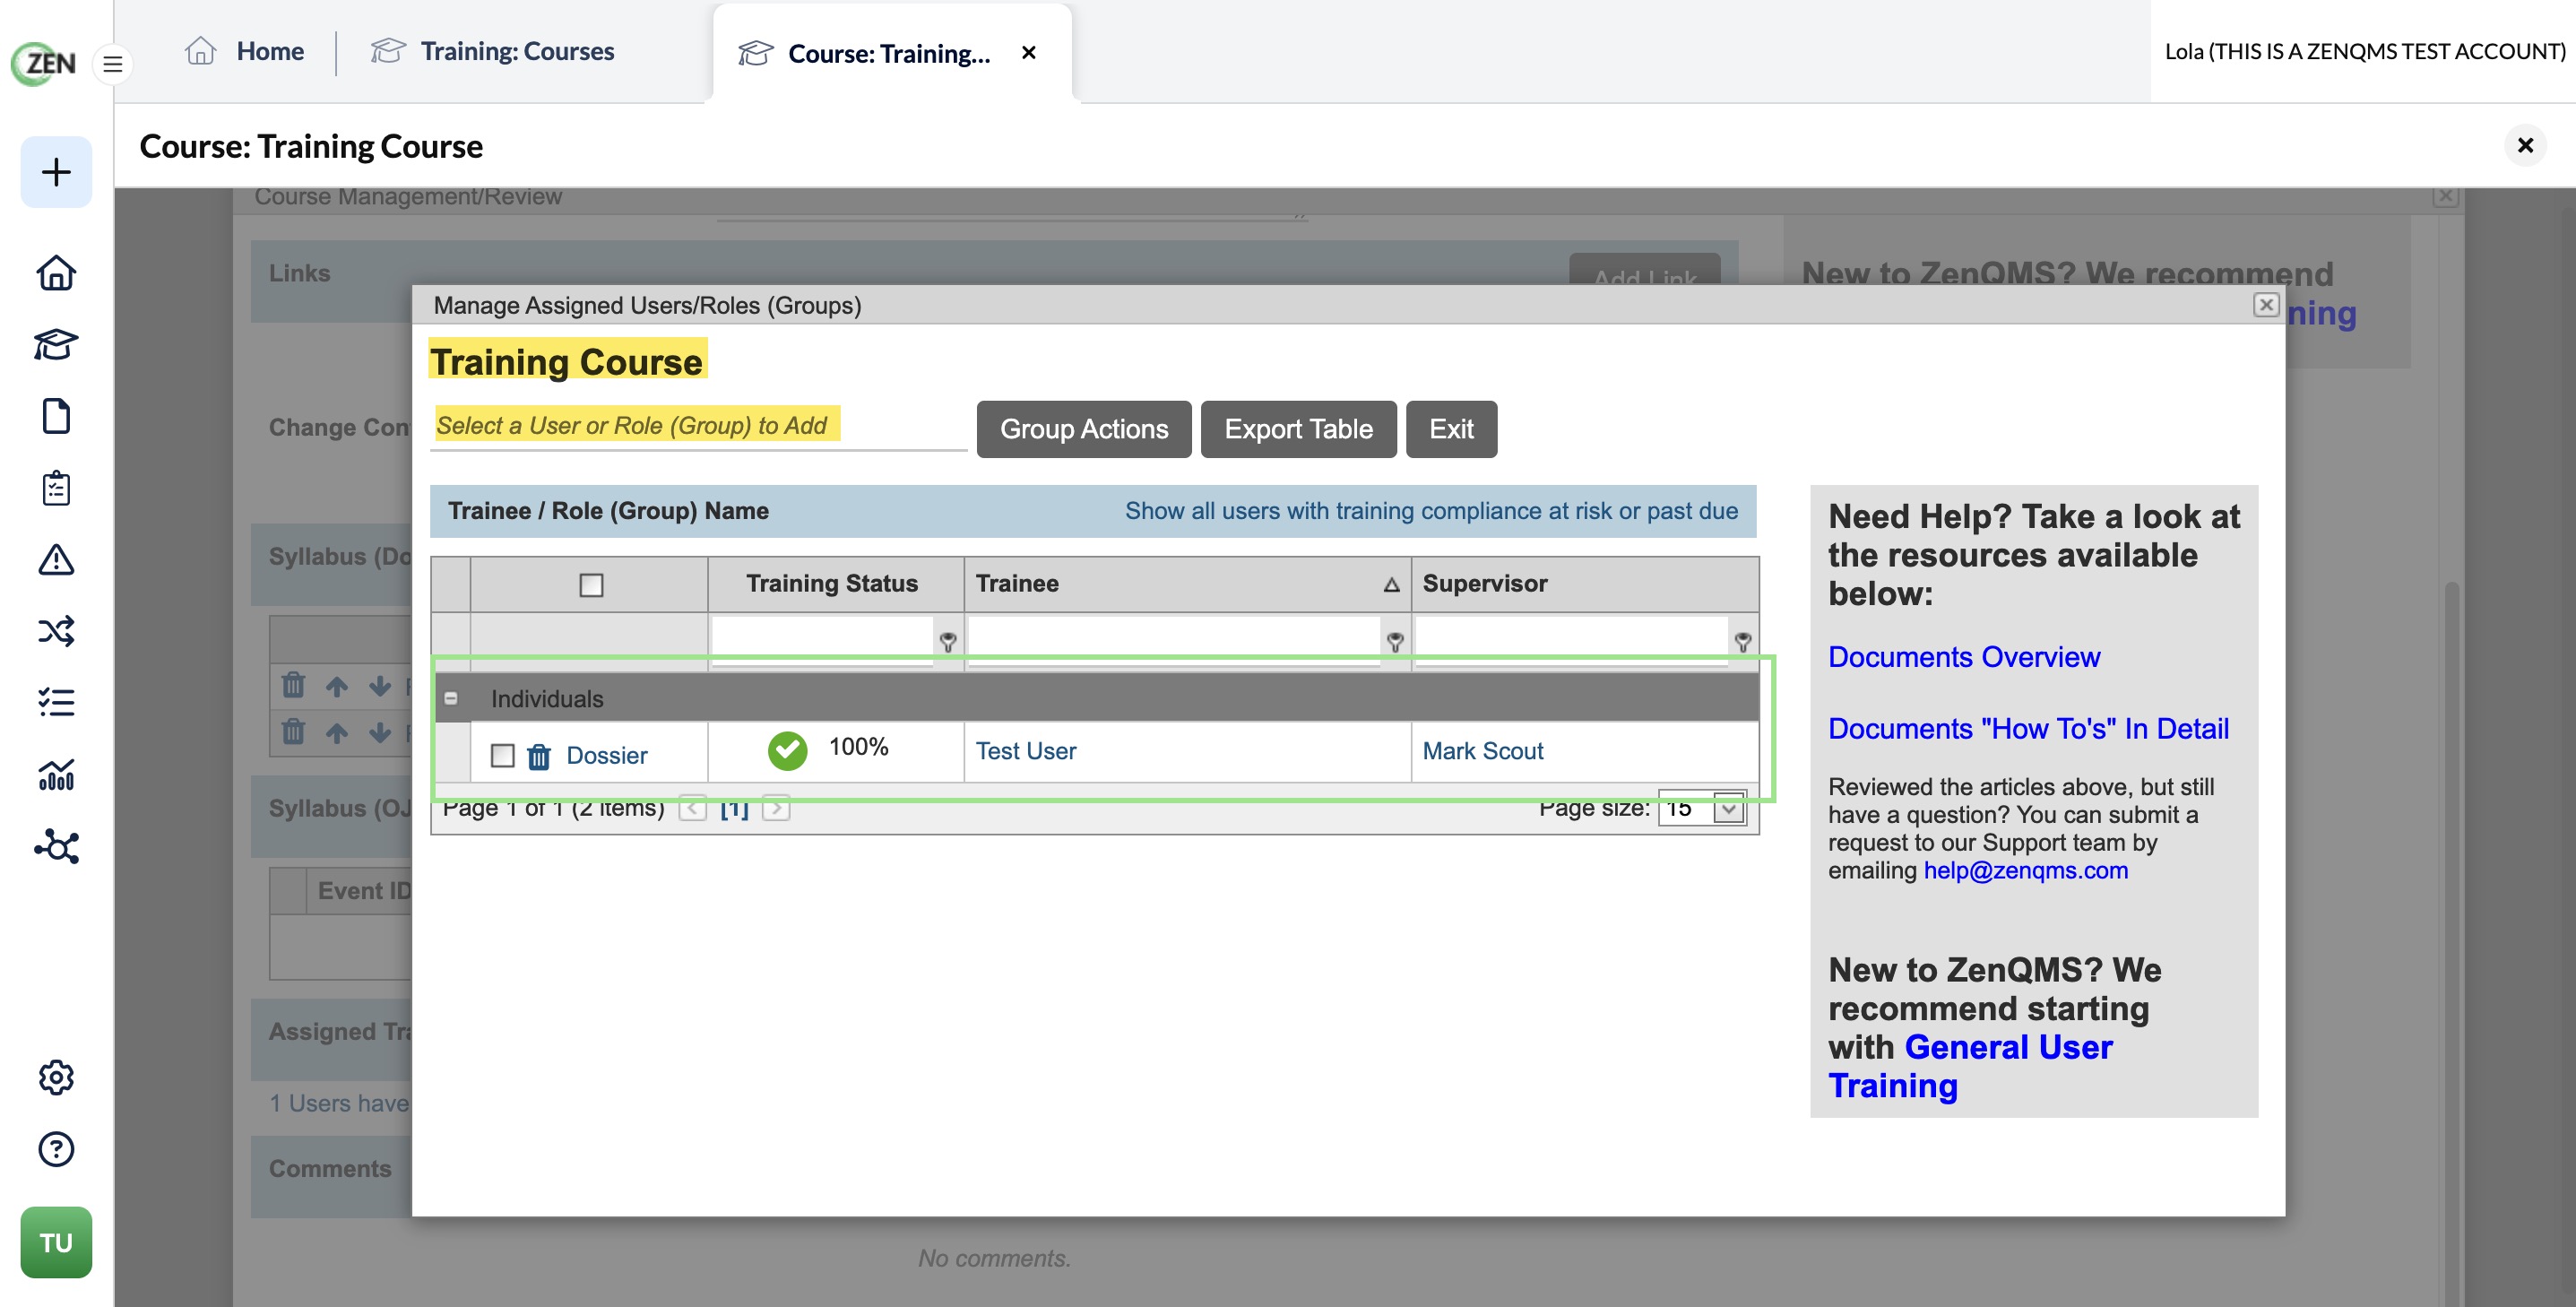Click the TU user avatar
2576x1307 pixels.
pos(56,1242)
